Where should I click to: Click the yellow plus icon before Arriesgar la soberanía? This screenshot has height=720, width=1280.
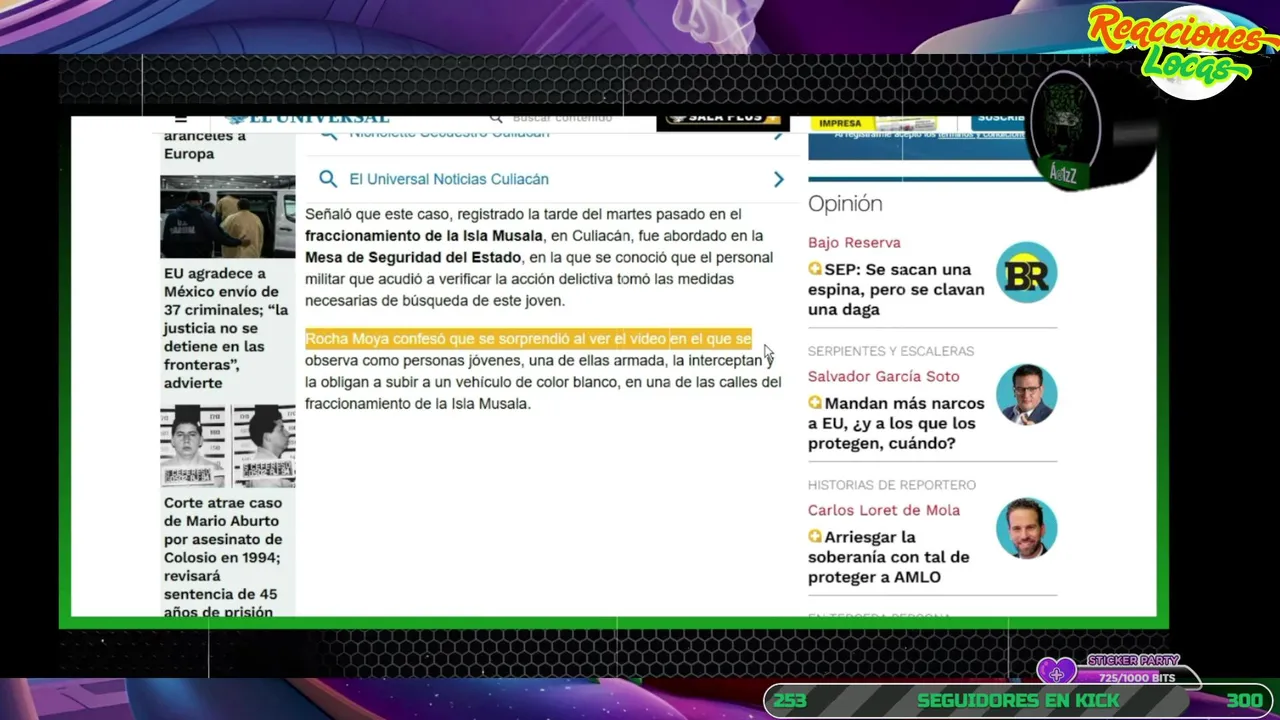point(815,537)
